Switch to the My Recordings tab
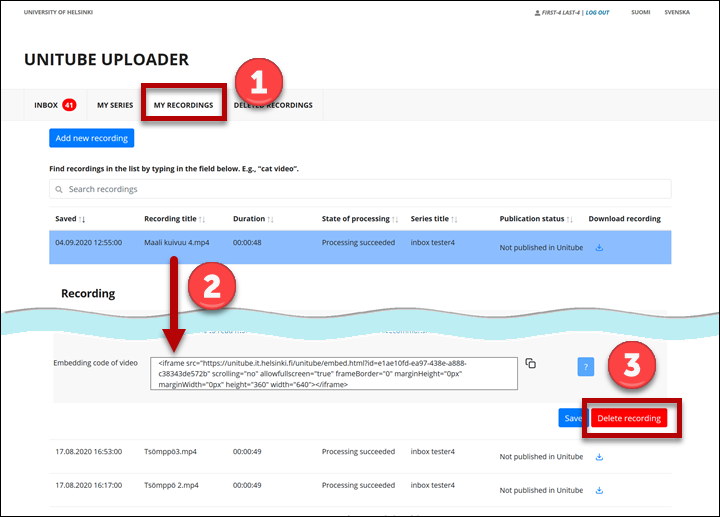 (183, 105)
